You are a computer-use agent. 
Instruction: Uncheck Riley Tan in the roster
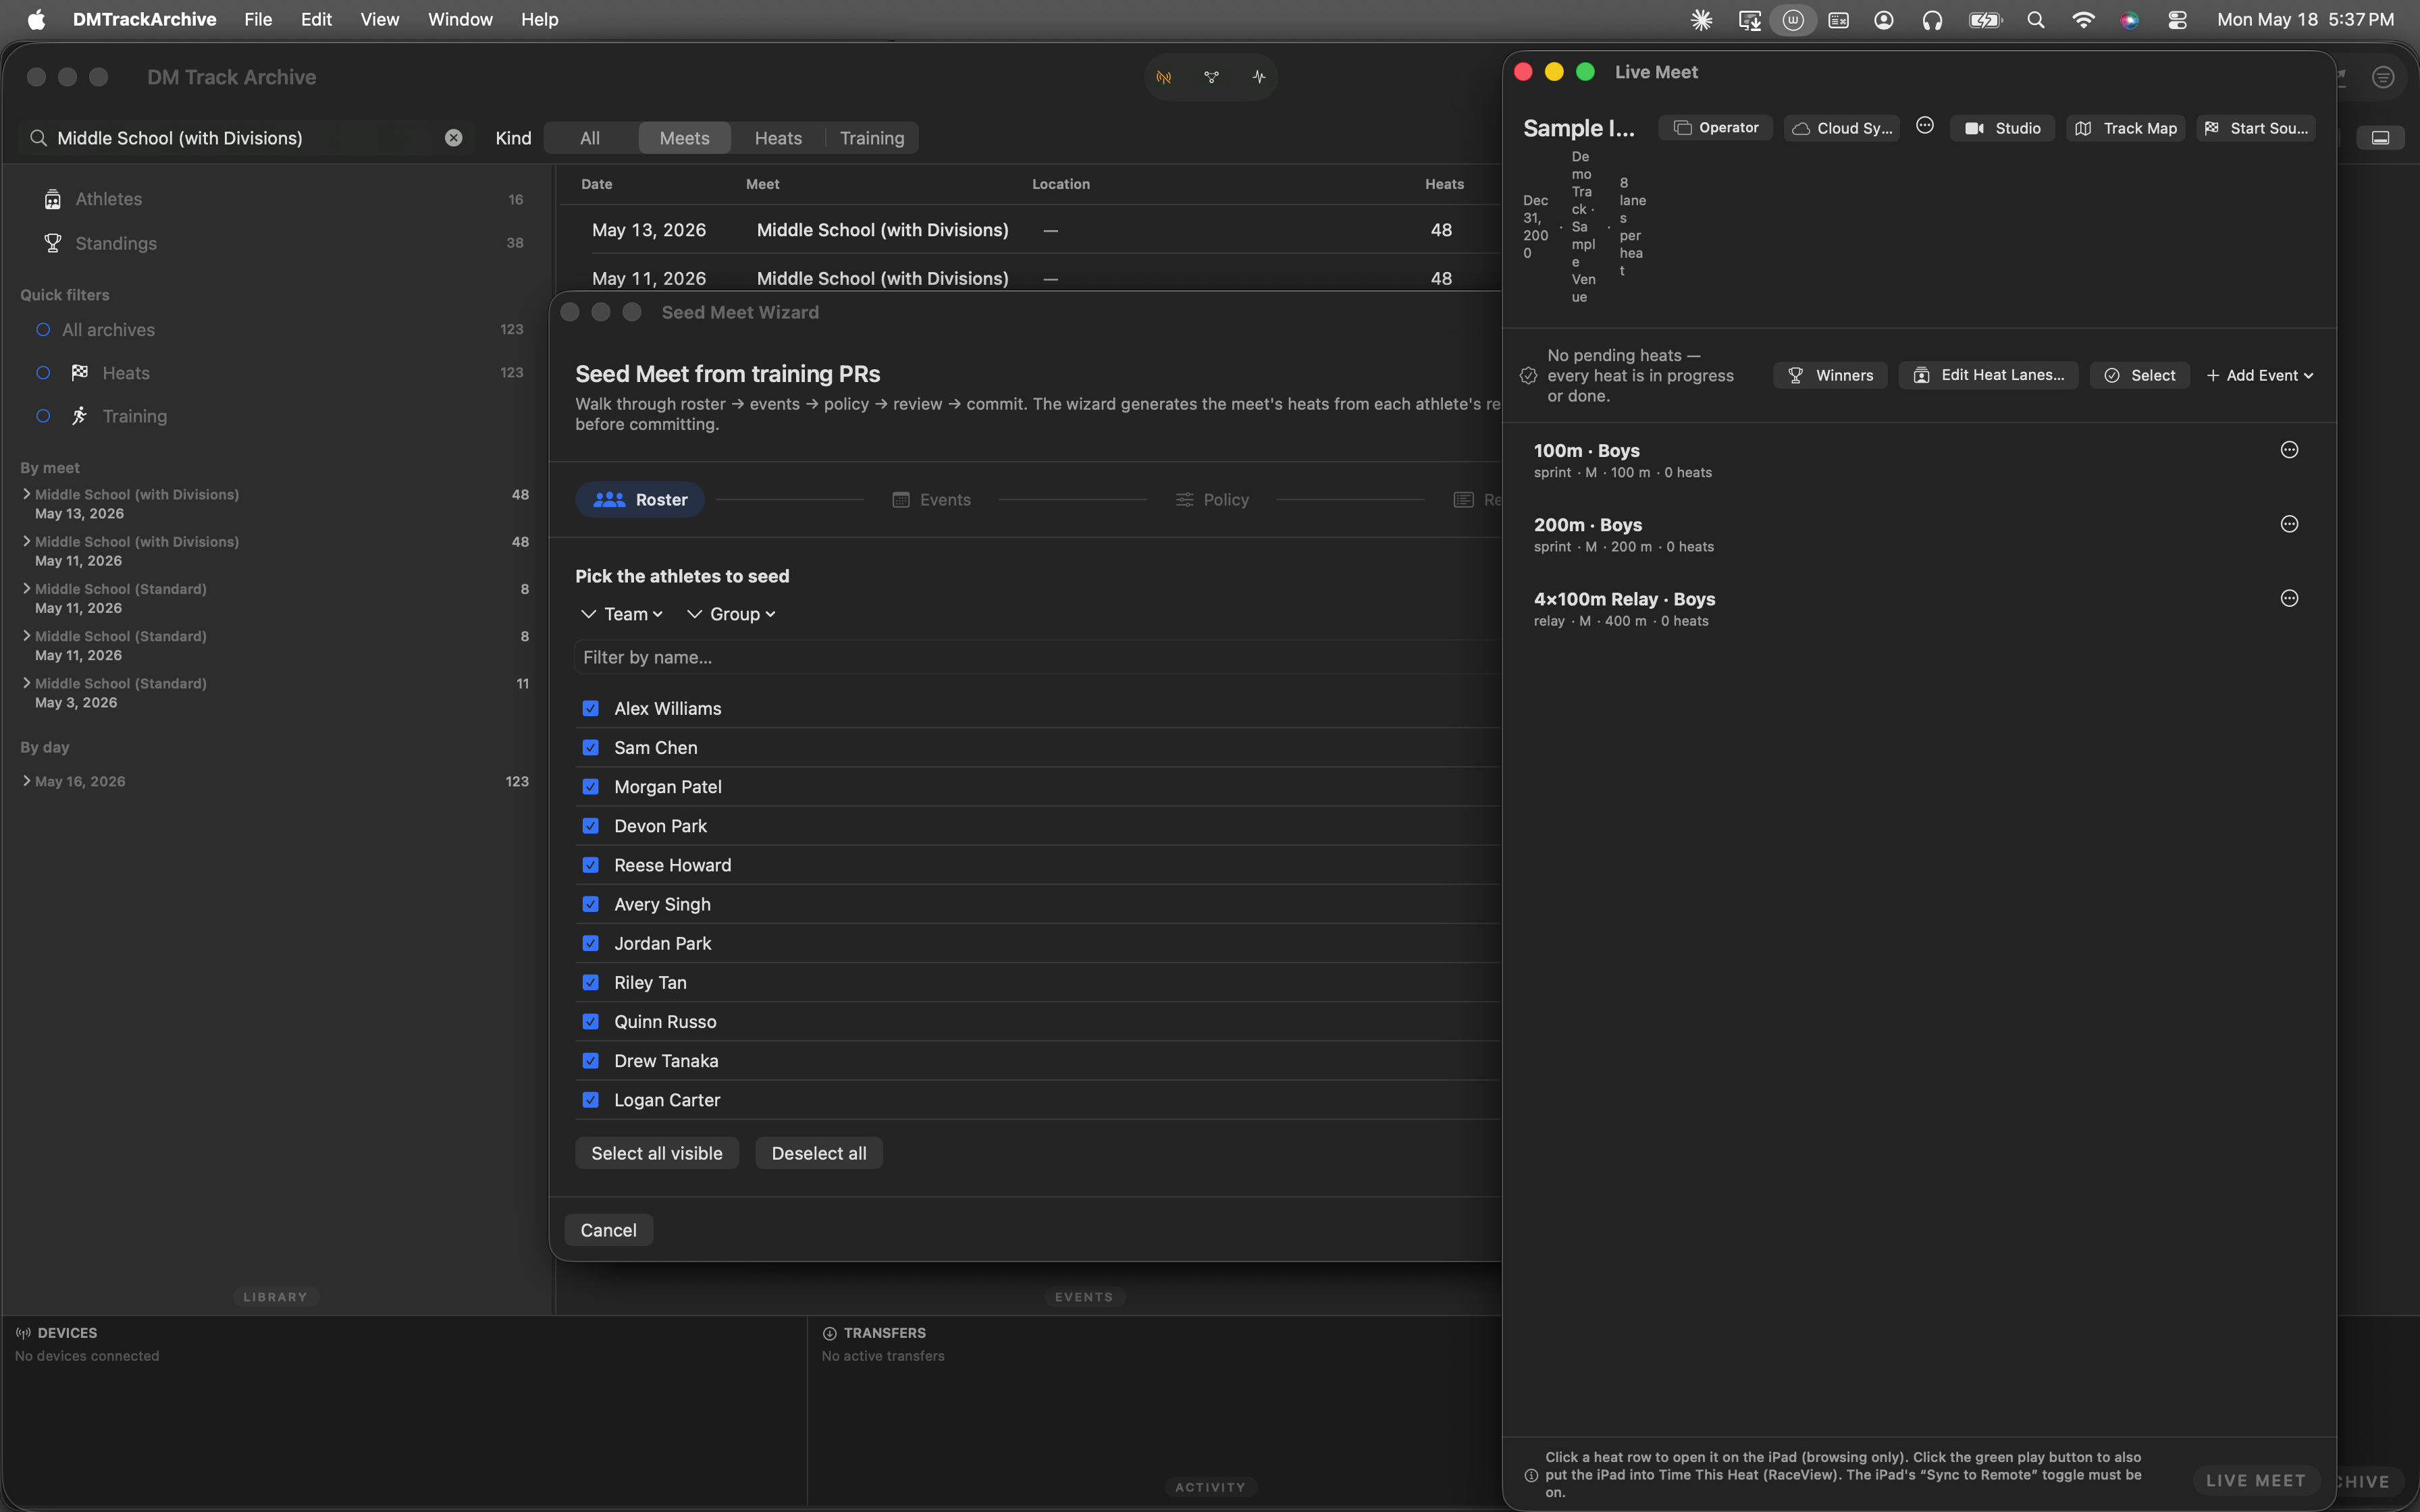coord(591,982)
